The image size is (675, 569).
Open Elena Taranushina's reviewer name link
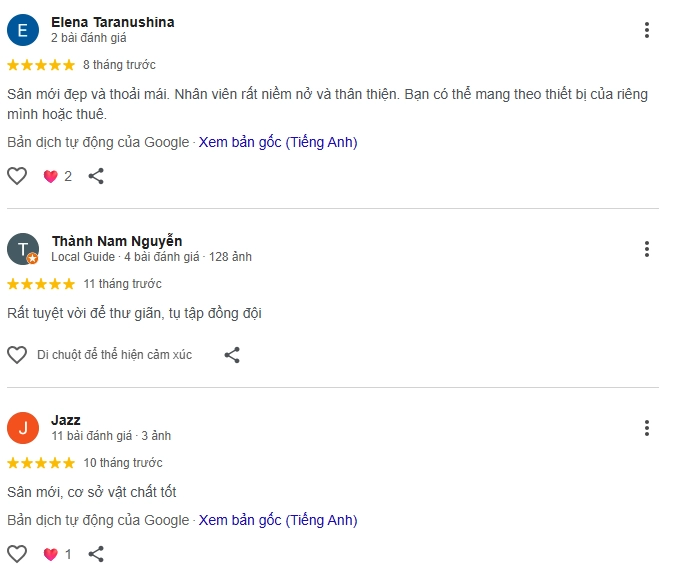(x=112, y=22)
